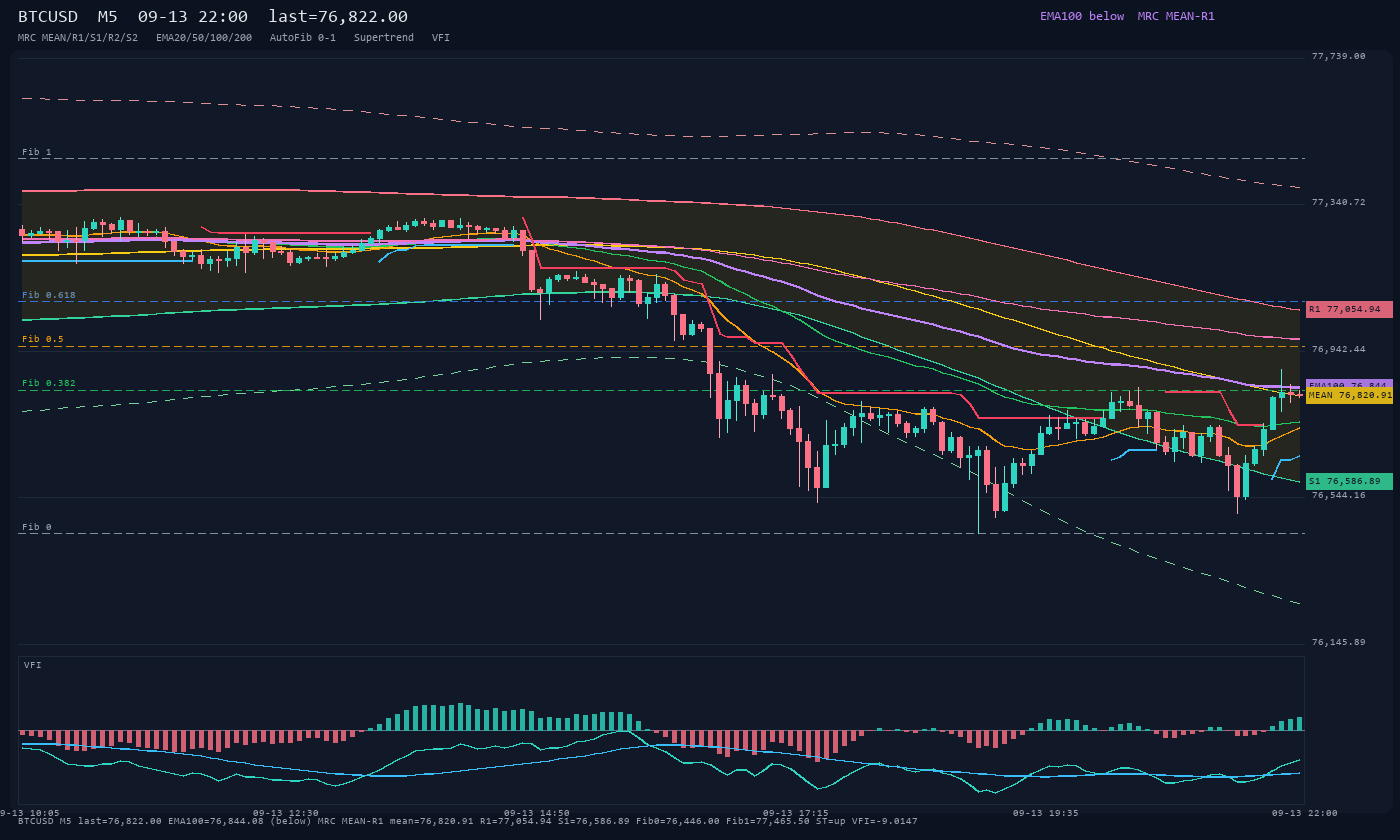This screenshot has width=1400, height=840.
Task: Select the '09-13 17:15' time axis label
Action: coord(795,813)
